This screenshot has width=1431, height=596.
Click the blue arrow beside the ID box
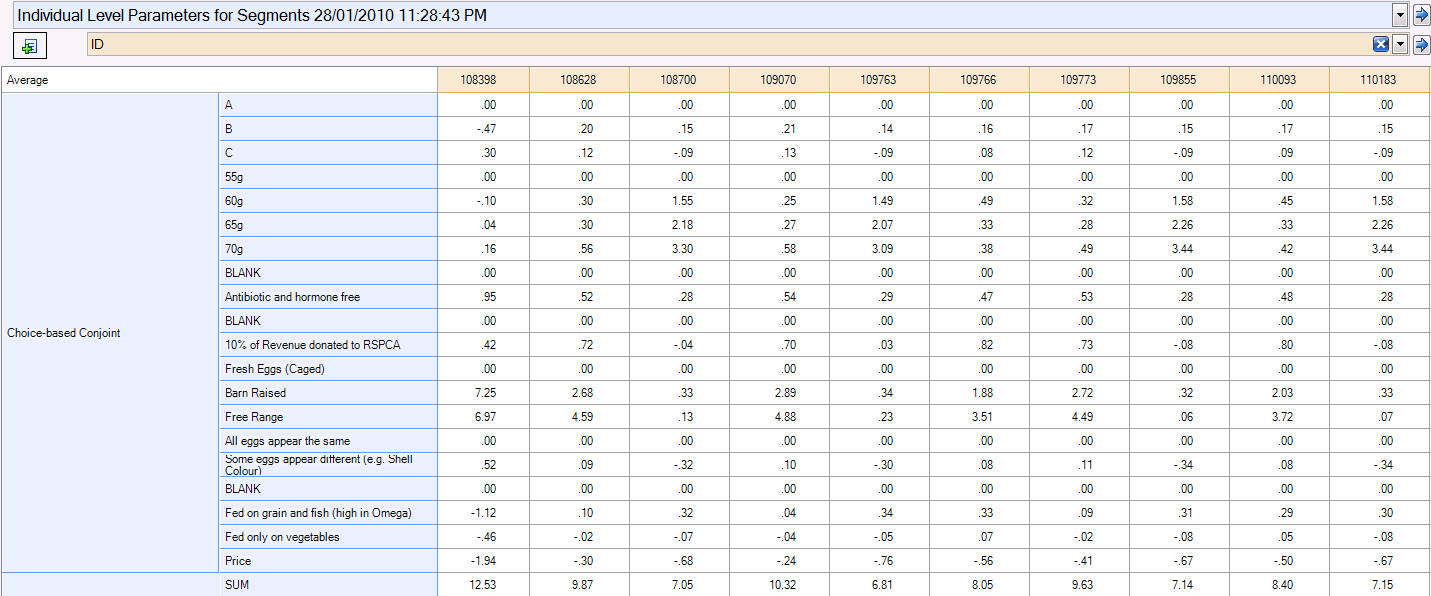coord(1420,44)
